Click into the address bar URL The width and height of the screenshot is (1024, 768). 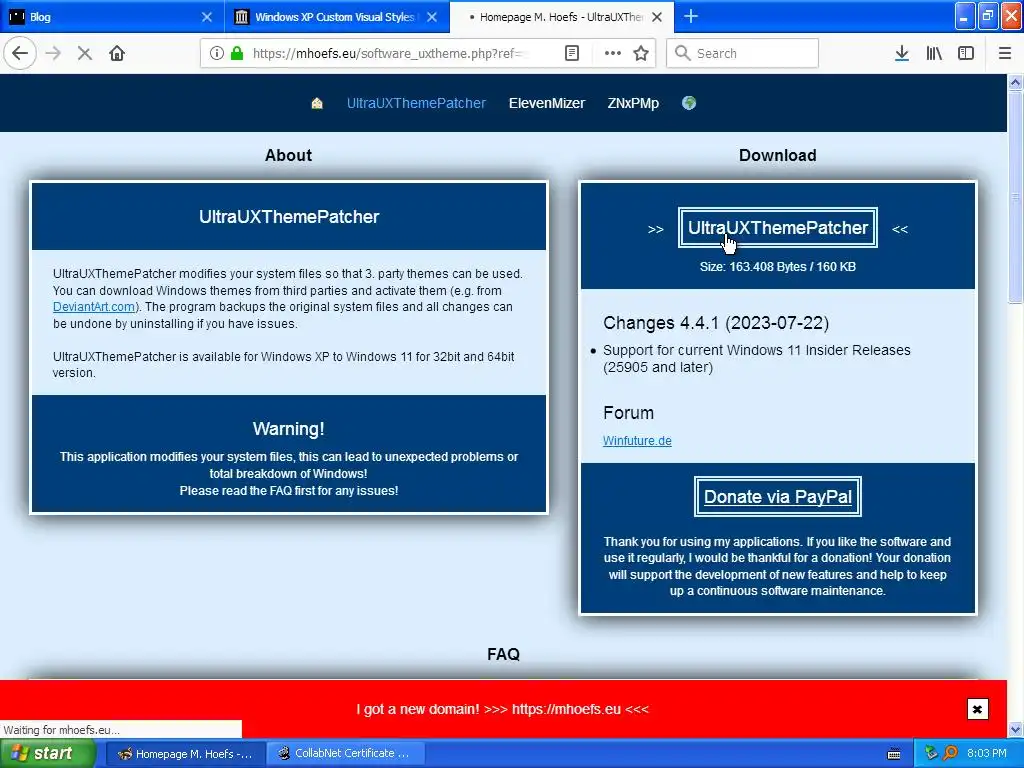[388, 54]
